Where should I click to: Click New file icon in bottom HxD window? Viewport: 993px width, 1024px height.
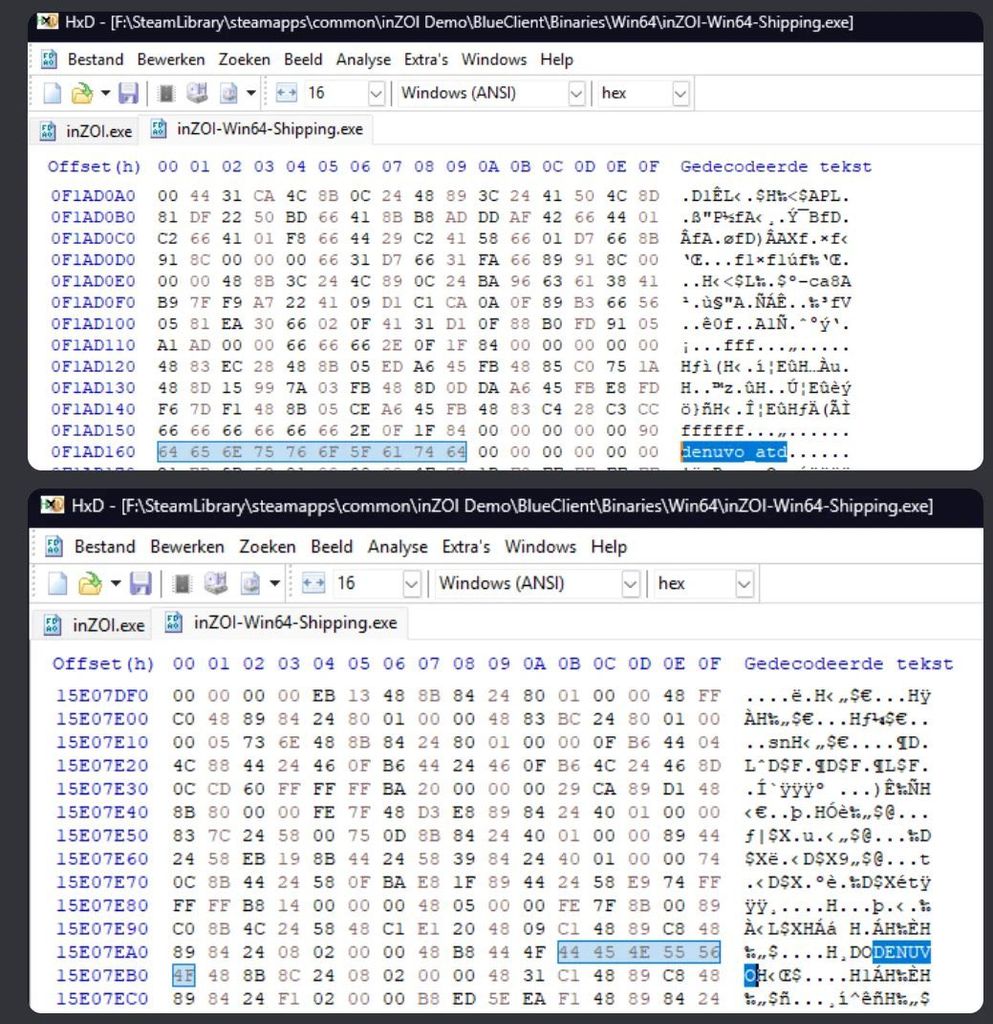point(57,583)
